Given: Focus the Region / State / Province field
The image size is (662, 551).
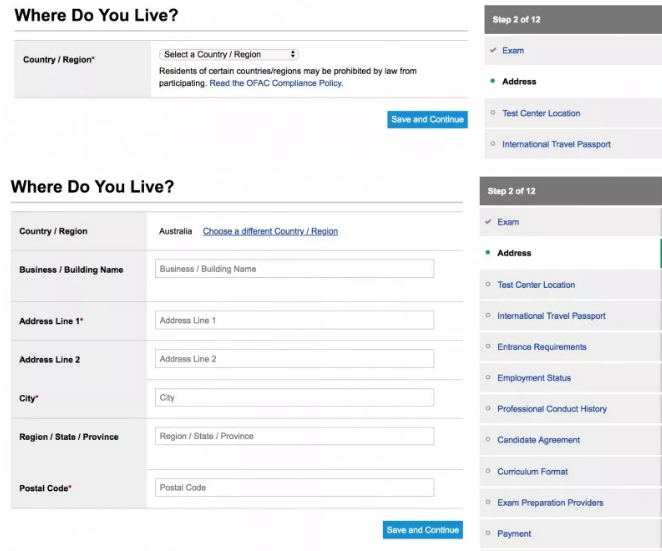Looking at the screenshot, I should [x=295, y=436].
